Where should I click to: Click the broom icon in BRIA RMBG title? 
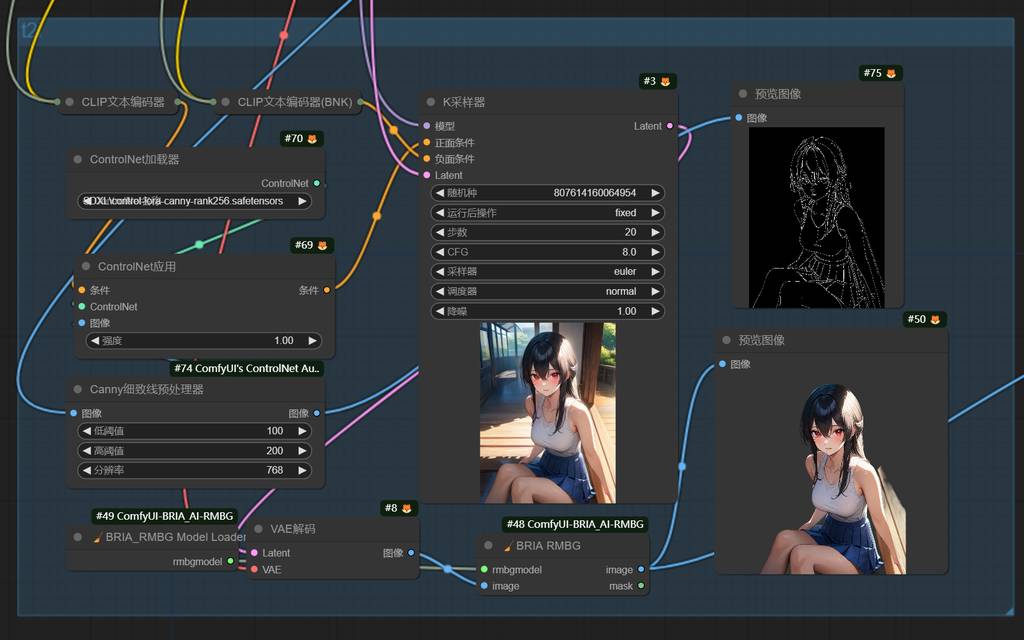pos(508,546)
